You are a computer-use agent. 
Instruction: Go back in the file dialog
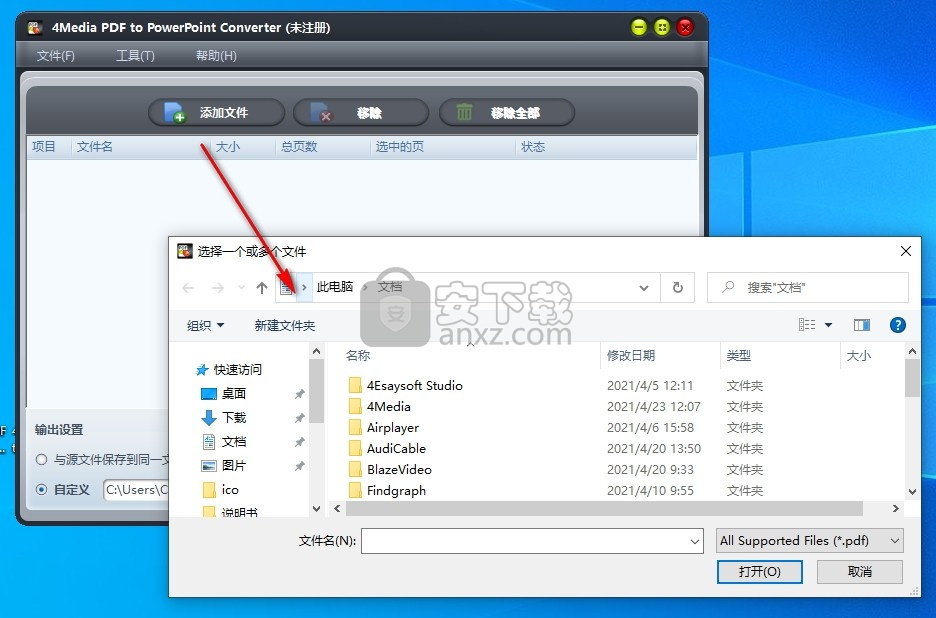pos(189,288)
